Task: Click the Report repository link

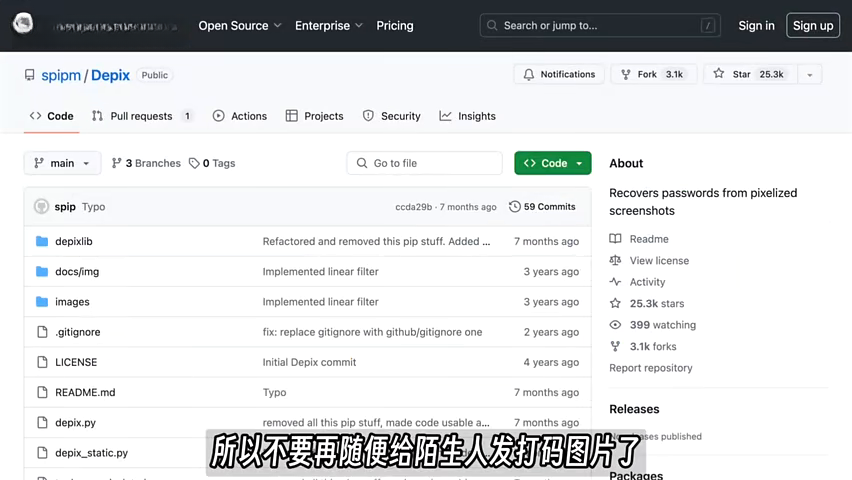Action: 650,367
